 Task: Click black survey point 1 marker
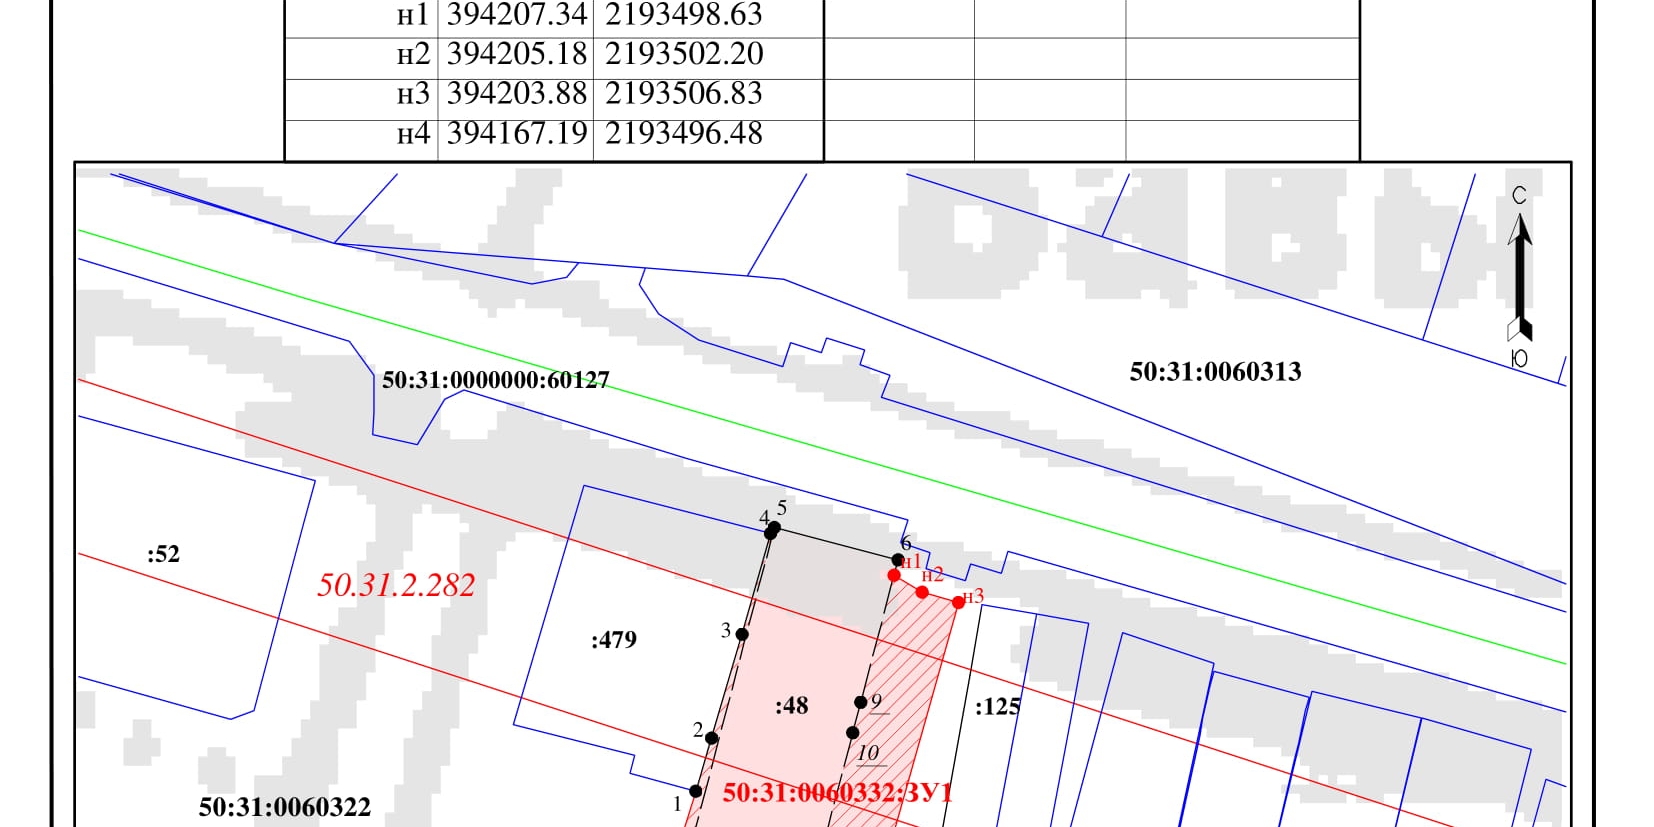point(696,791)
